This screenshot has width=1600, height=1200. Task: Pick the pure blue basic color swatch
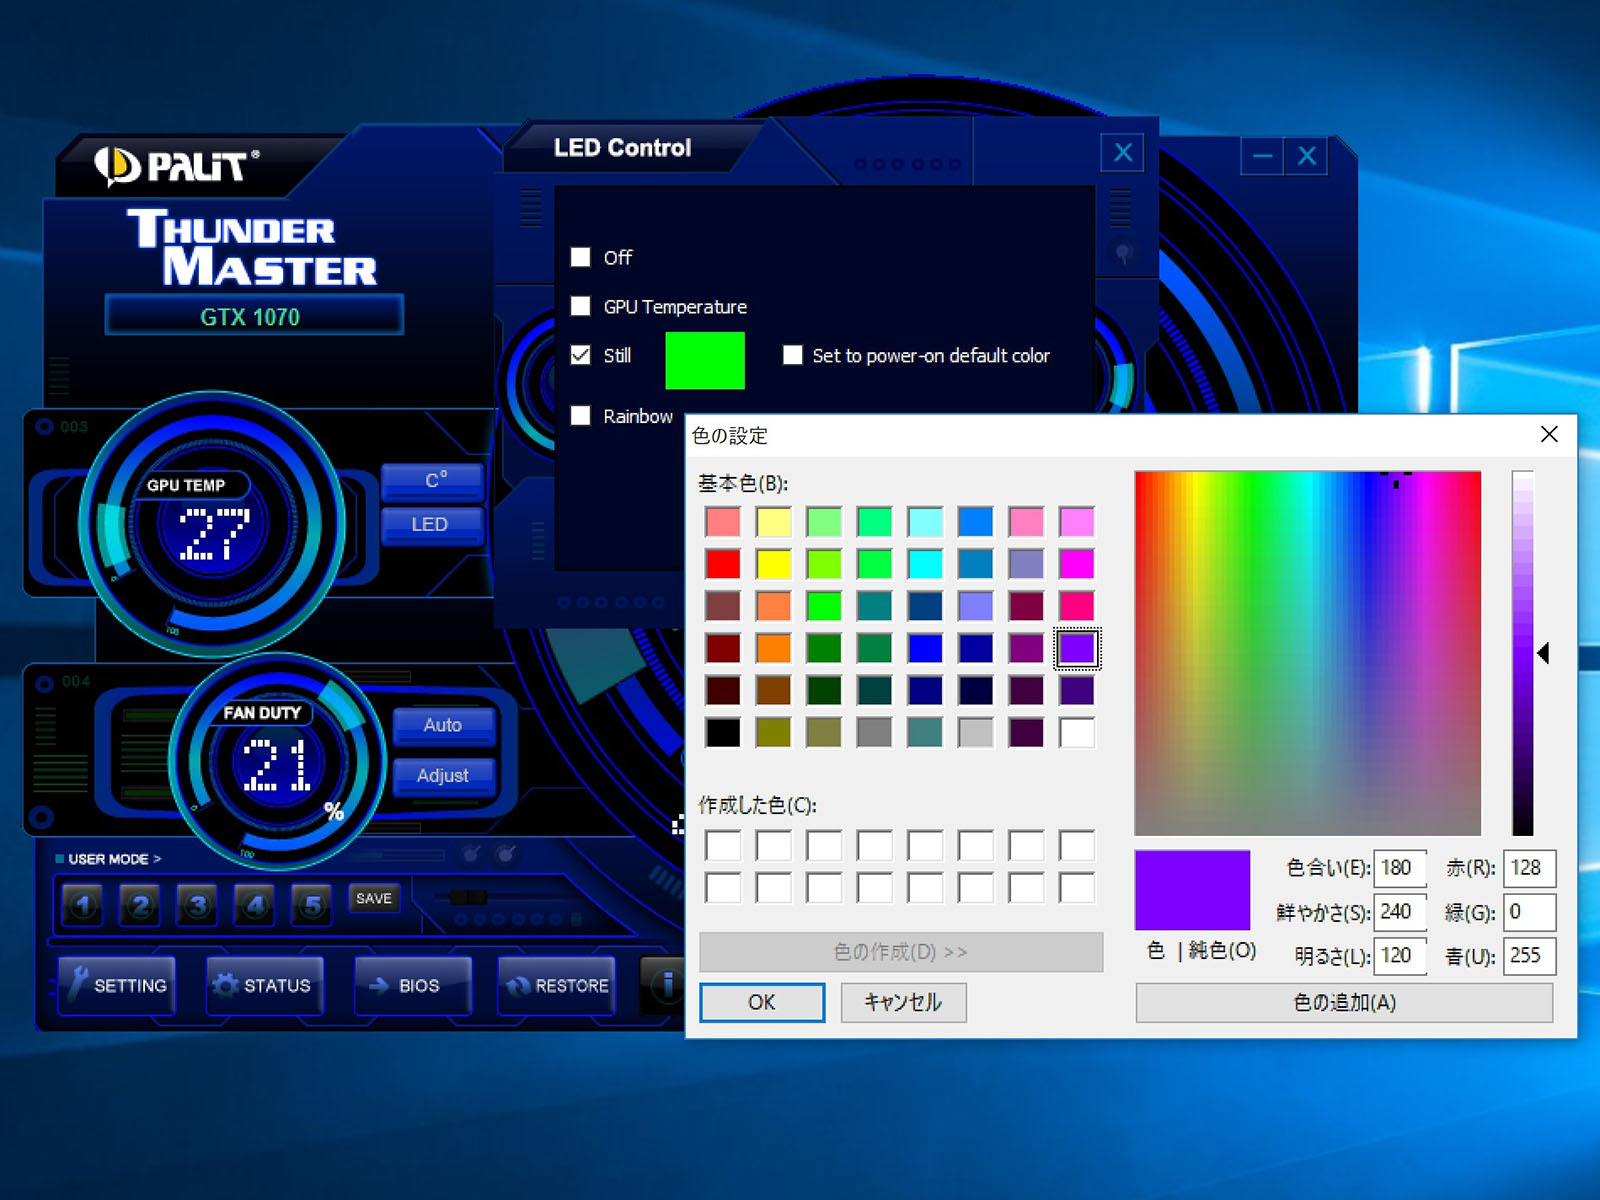(x=925, y=648)
